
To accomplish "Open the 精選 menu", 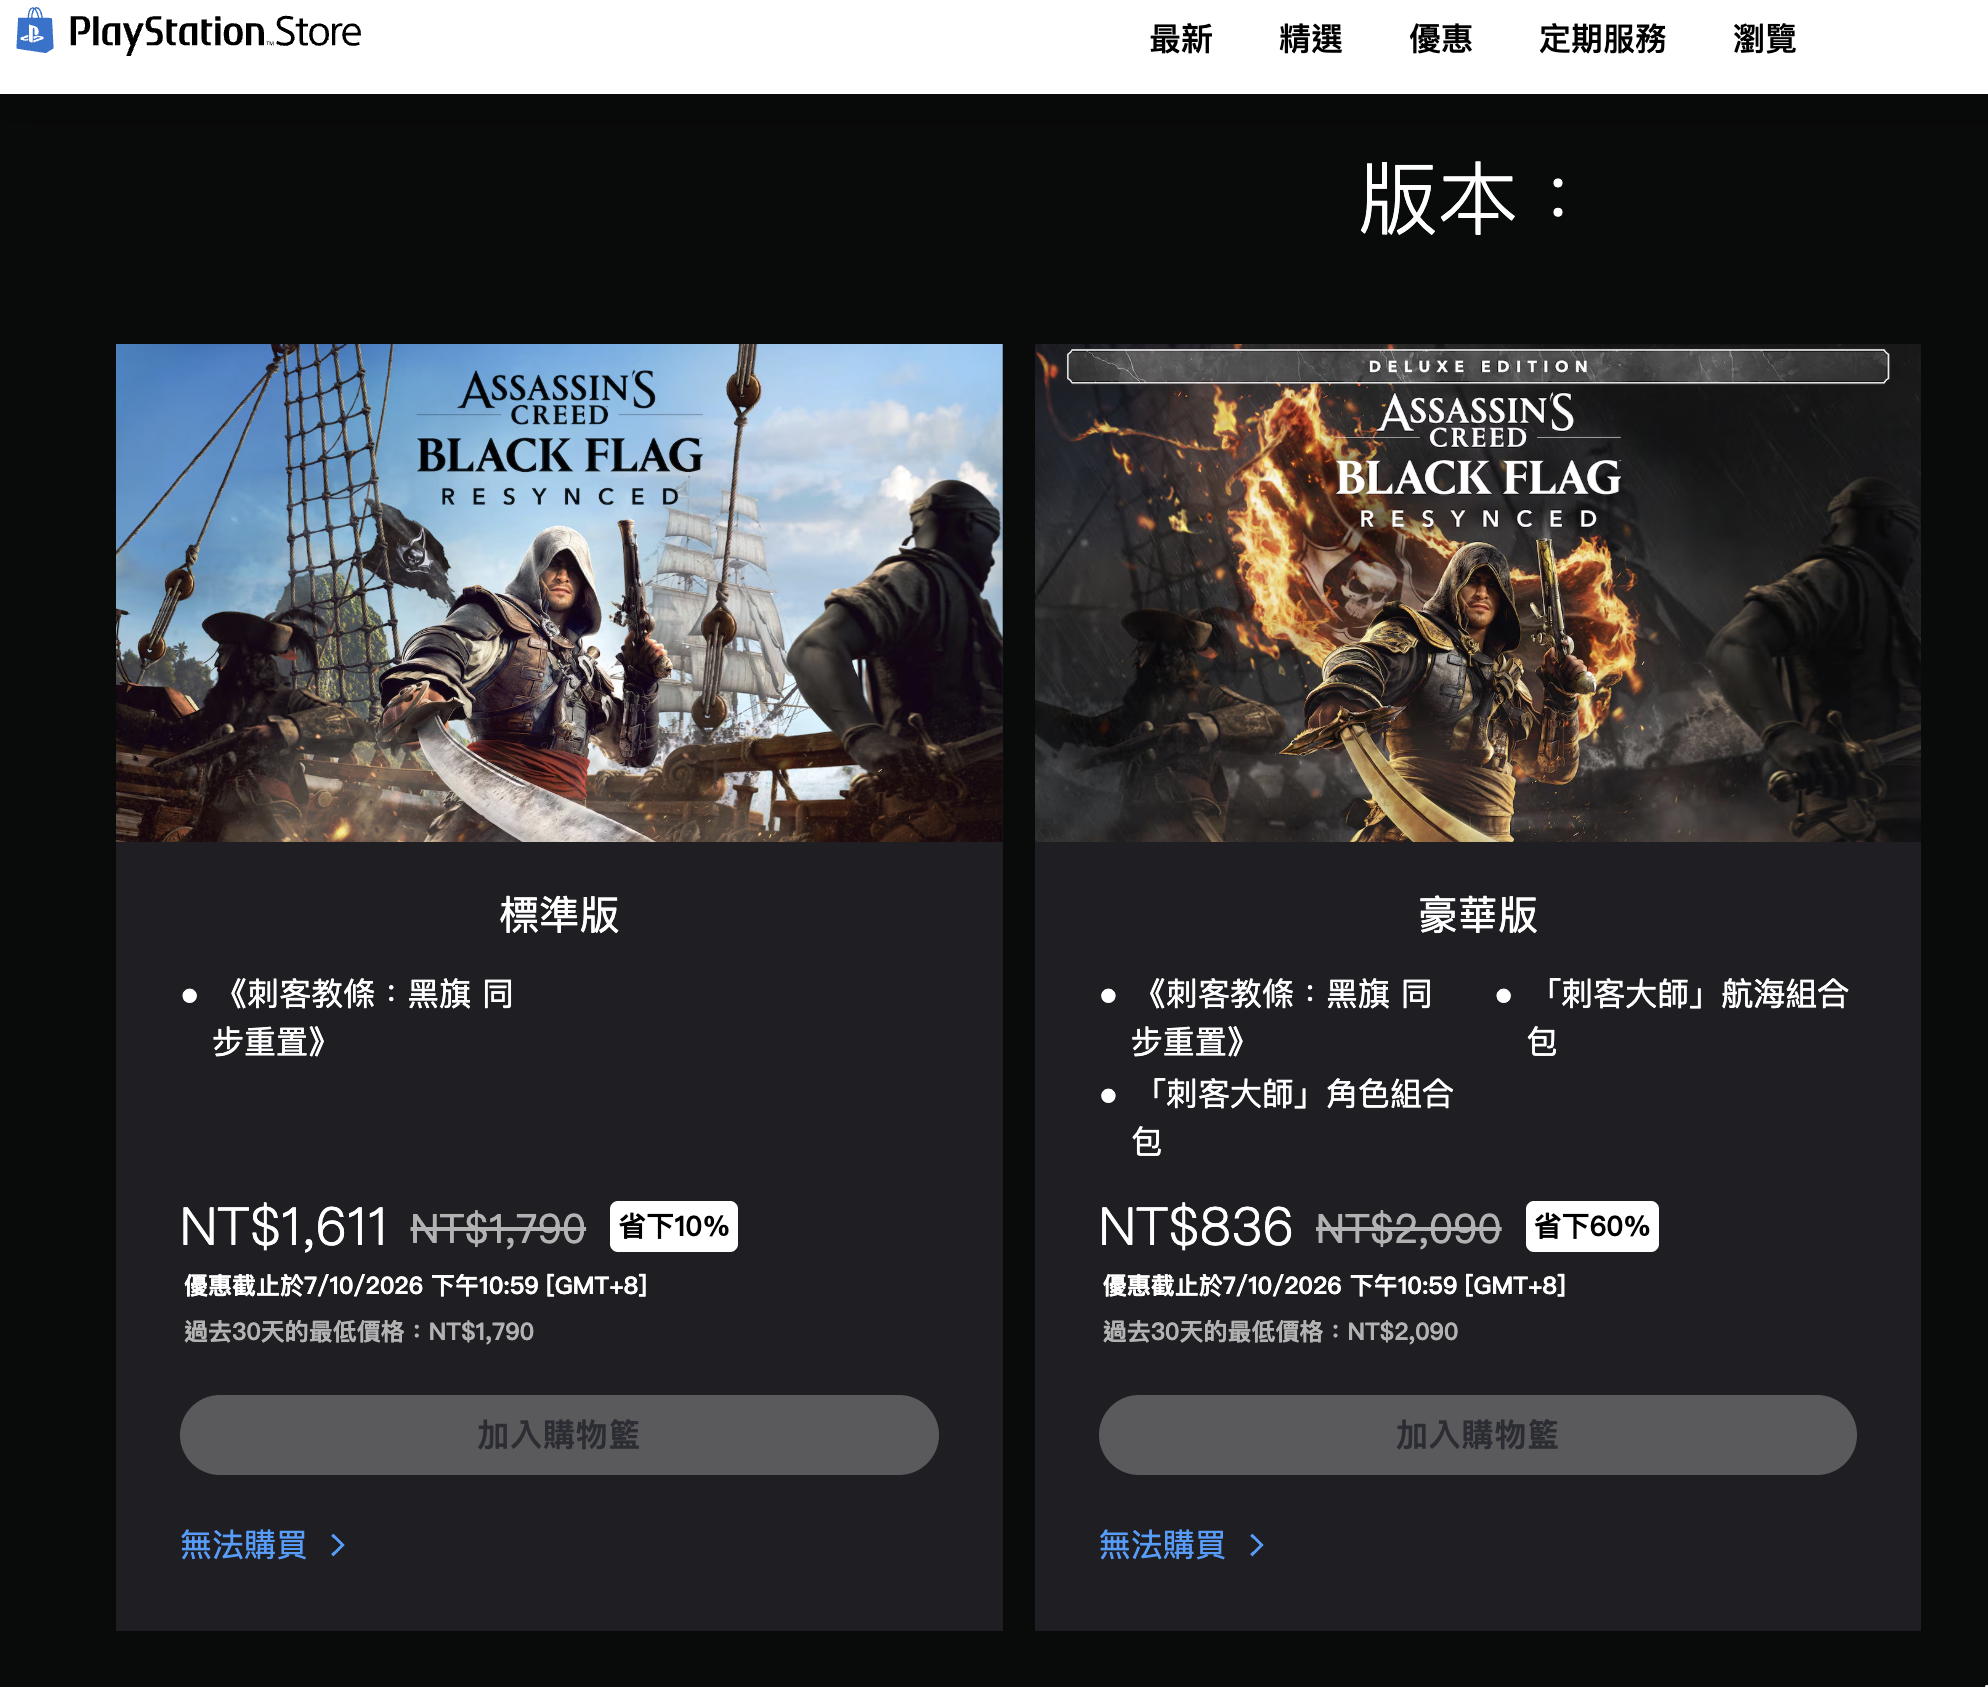I will (x=1311, y=39).
